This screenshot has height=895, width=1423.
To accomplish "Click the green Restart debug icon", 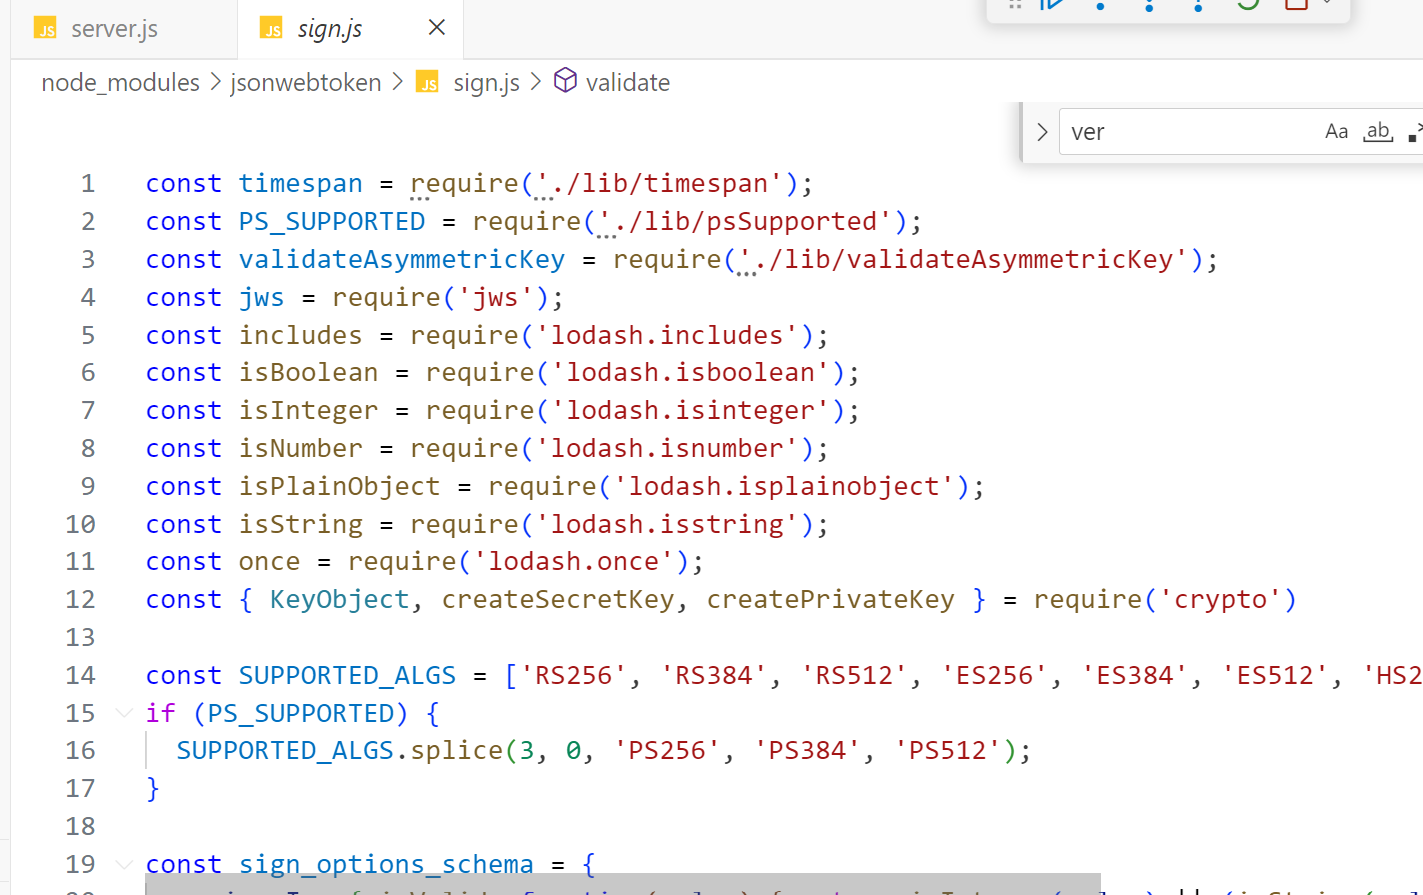I will click(x=1247, y=4).
